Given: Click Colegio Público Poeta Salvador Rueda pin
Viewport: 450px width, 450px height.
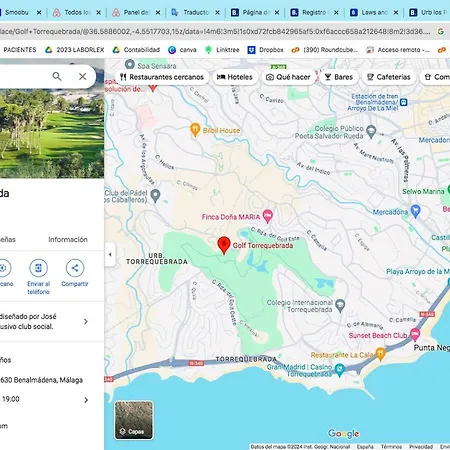Looking at the screenshot, I should pos(371,132).
